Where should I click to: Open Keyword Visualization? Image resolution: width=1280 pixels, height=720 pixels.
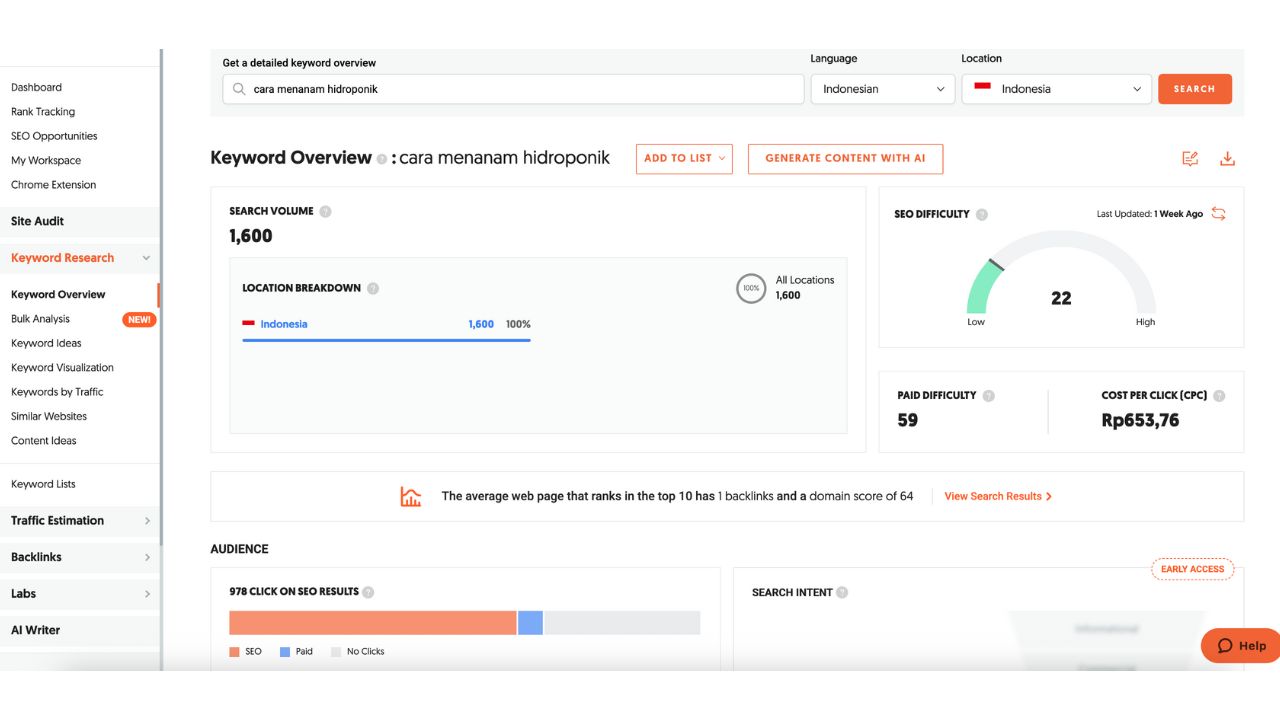point(62,368)
